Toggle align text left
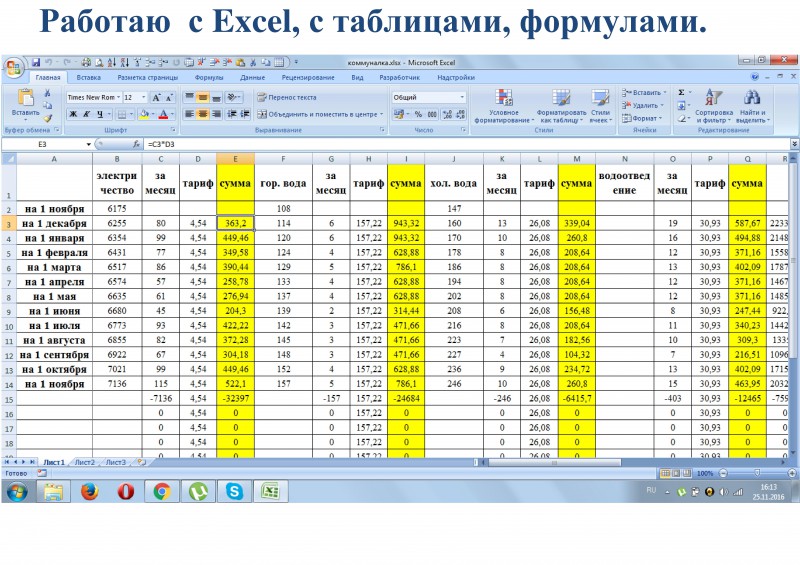This screenshot has width=800, height=565. pos(189,114)
